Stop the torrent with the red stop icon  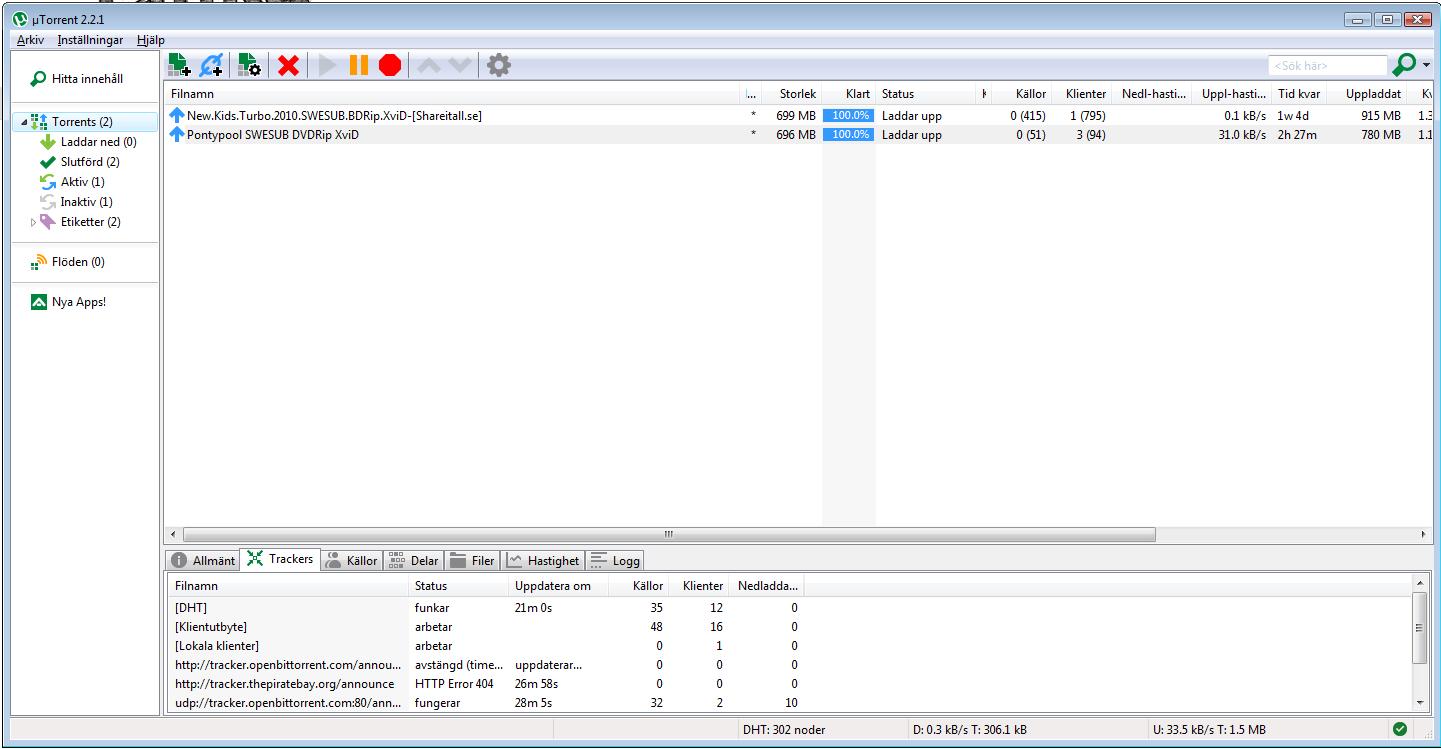point(390,65)
